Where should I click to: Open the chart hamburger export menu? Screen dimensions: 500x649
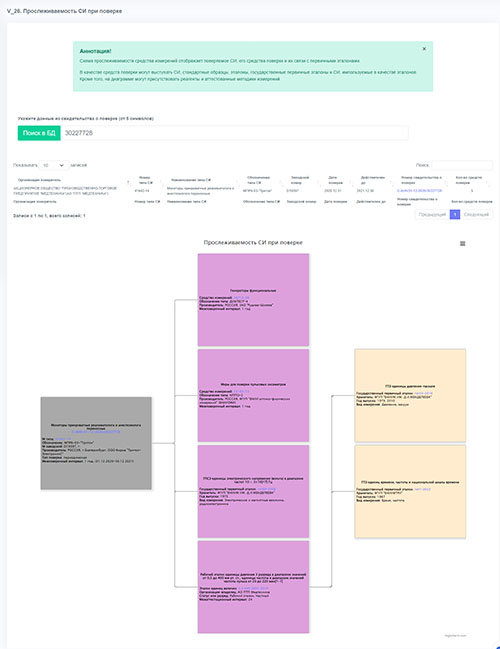(463, 243)
